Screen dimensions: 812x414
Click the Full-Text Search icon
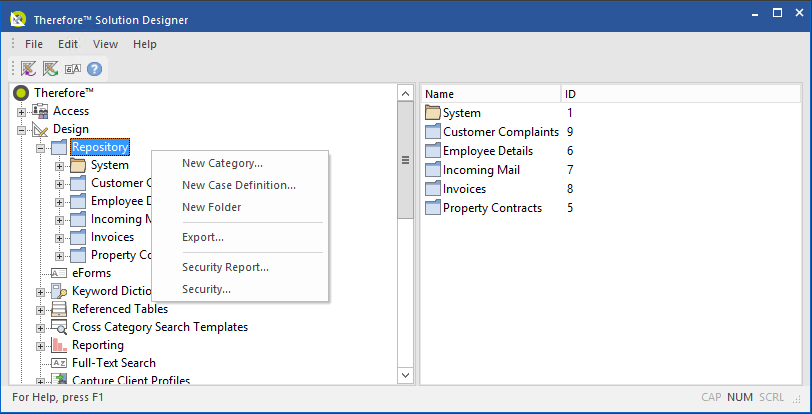click(59, 363)
